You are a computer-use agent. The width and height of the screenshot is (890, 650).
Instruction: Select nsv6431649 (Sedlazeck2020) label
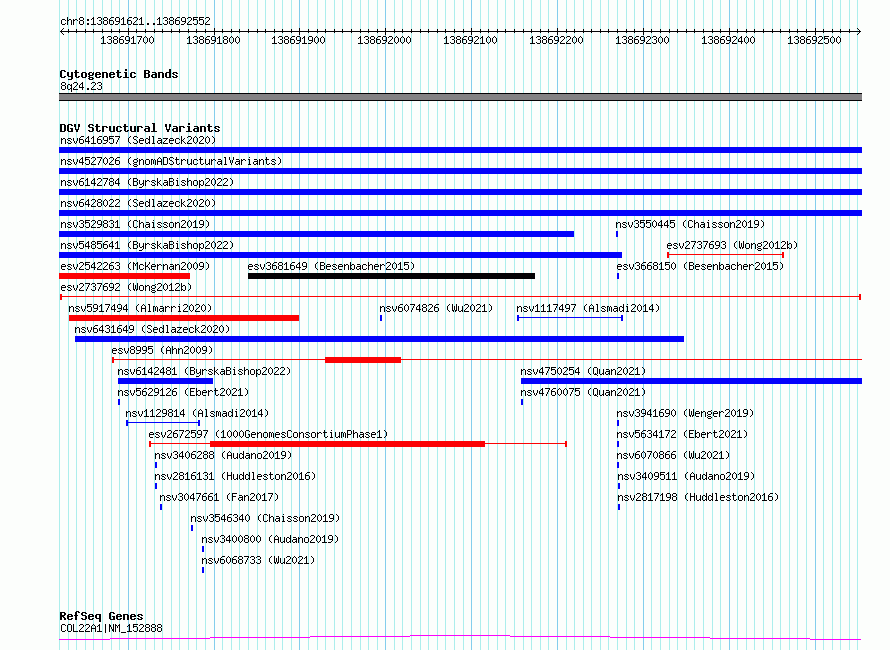pyautogui.click(x=152, y=329)
